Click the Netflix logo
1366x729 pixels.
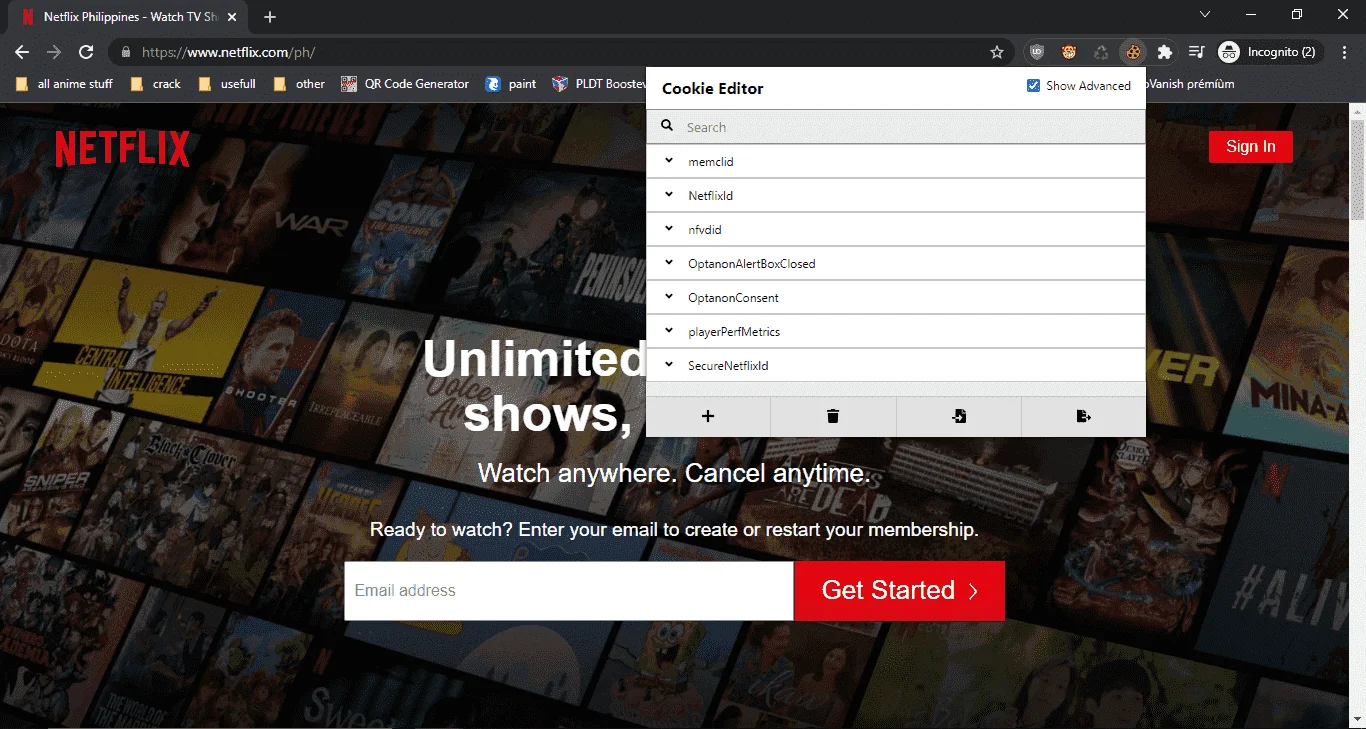(x=122, y=149)
